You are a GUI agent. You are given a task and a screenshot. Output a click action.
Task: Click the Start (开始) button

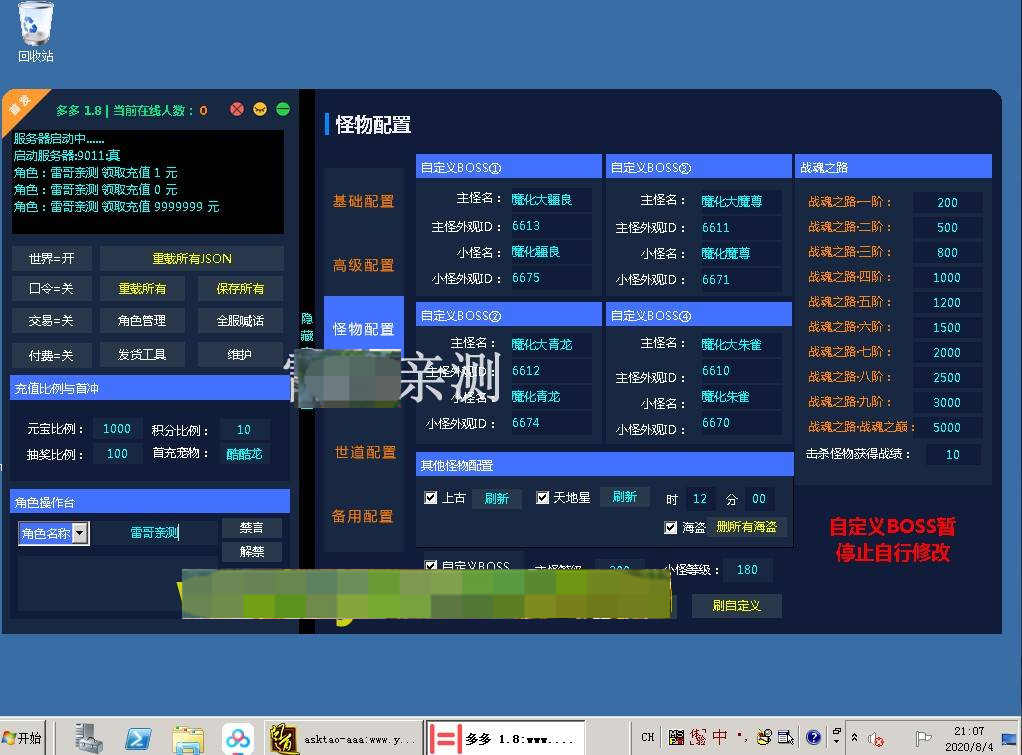[22, 737]
